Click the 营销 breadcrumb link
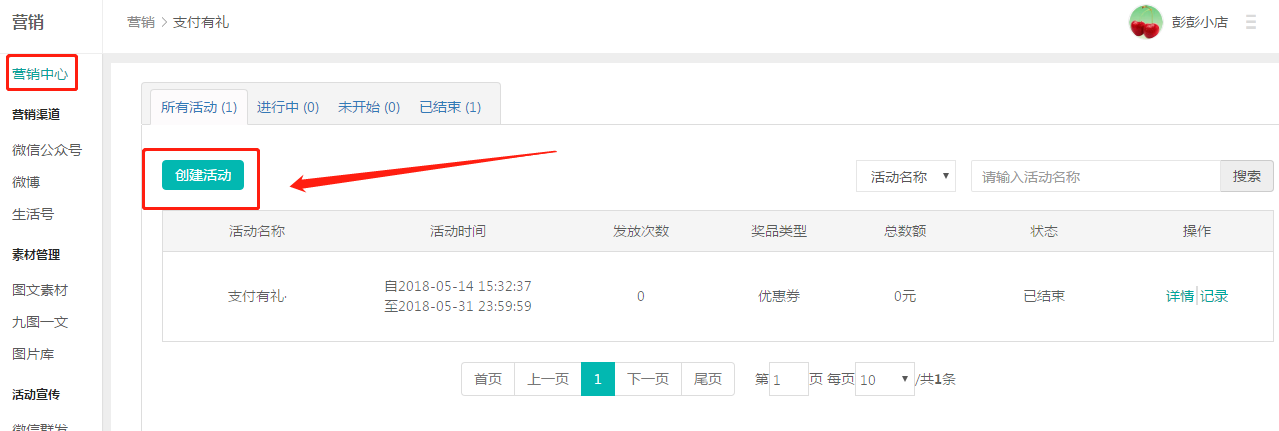Image resolution: width=1279 pixels, height=431 pixels. tap(141, 22)
